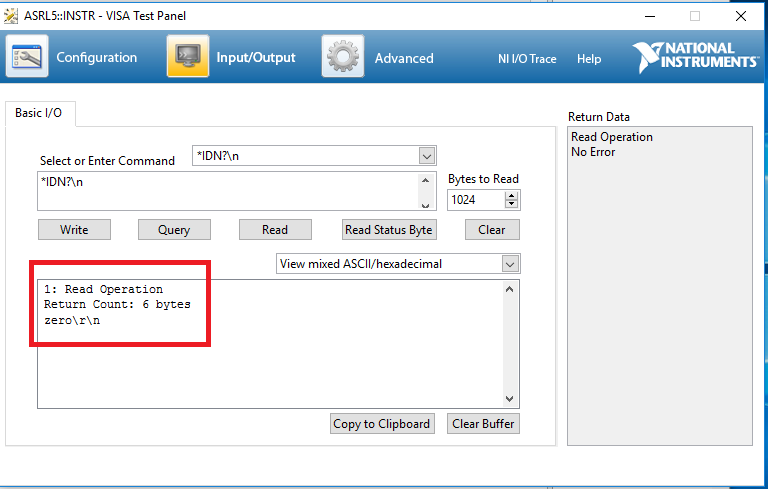Click the Read button
Image resolution: width=768 pixels, height=489 pixels.
275,230
